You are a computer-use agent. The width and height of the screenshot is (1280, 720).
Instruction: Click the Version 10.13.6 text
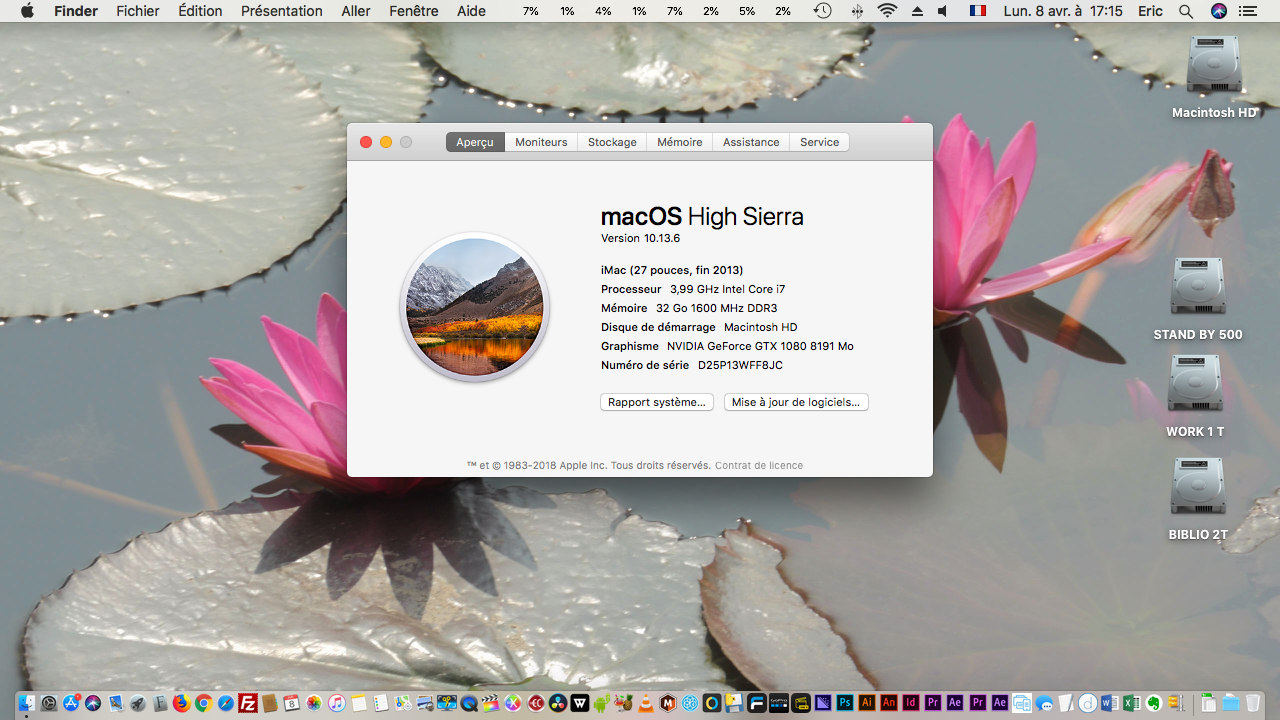[640, 238]
